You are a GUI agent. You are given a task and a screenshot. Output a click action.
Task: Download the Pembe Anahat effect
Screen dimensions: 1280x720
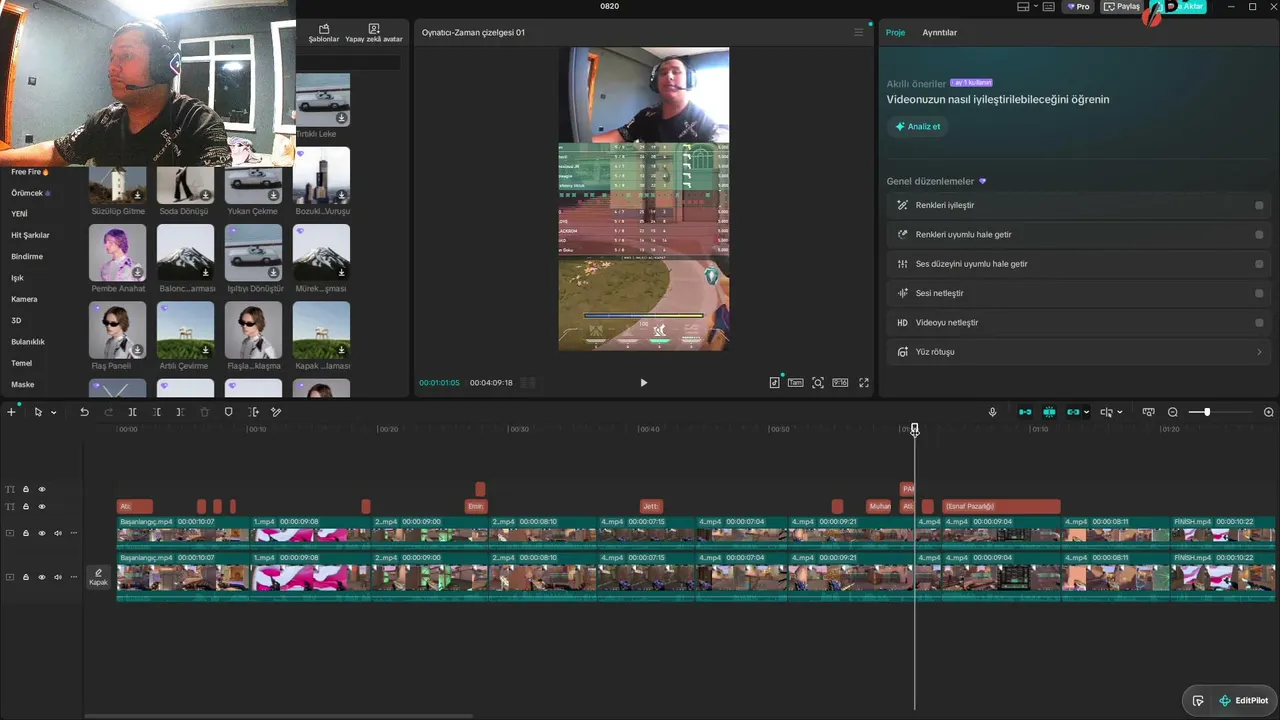click(x=137, y=272)
